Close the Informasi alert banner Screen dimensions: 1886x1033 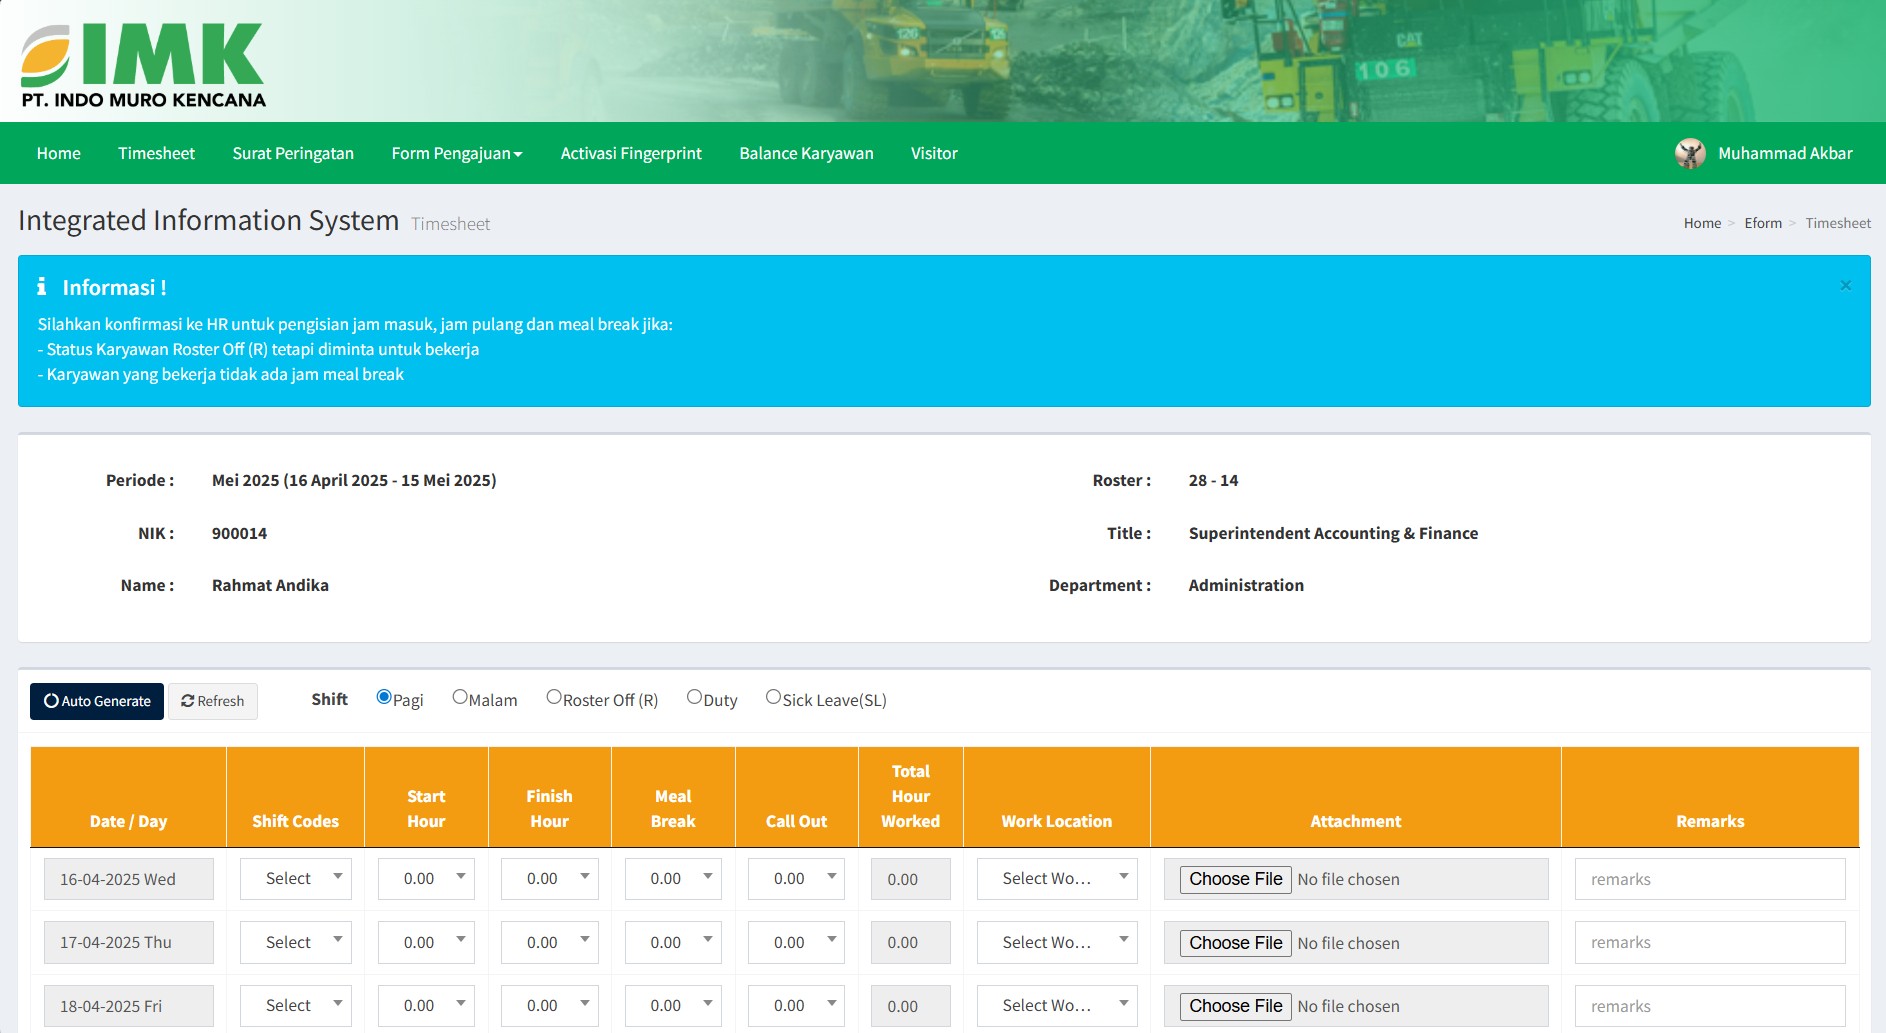click(x=1845, y=286)
